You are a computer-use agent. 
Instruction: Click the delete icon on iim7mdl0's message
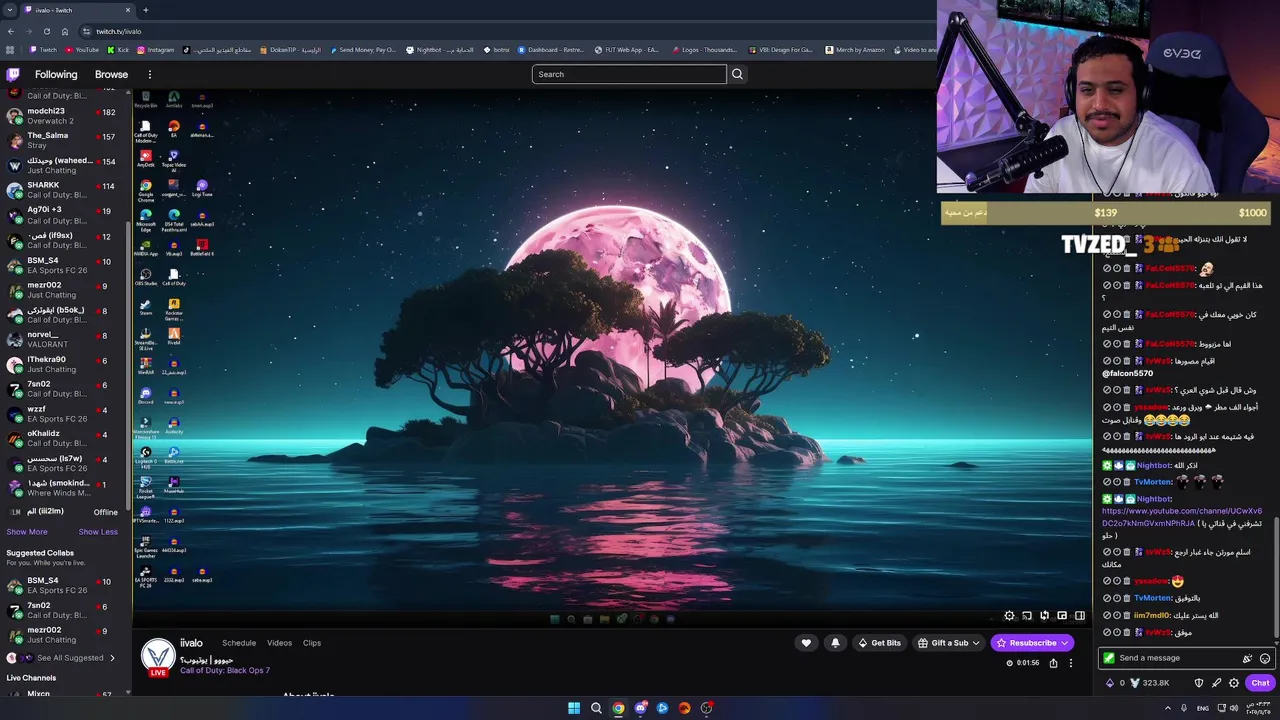1127,616
